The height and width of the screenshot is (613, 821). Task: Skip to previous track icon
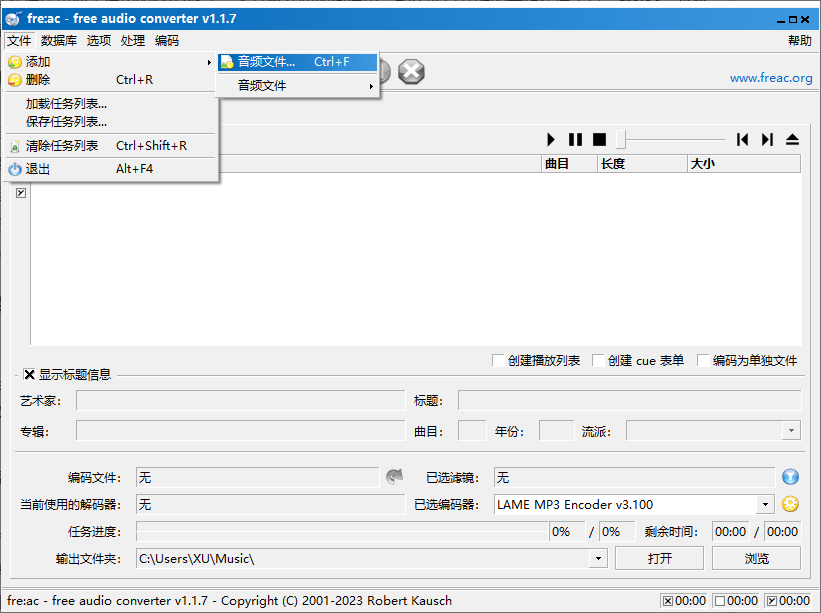[742, 140]
